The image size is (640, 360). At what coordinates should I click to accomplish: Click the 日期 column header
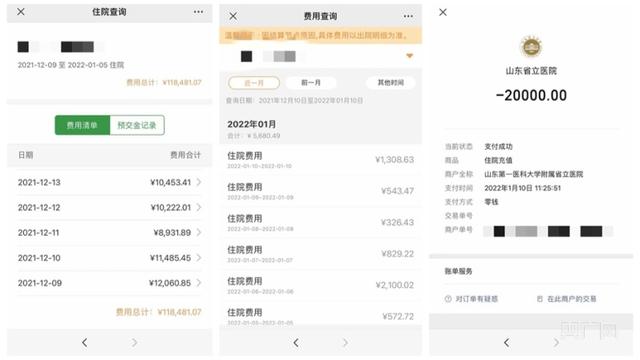click(25, 155)
